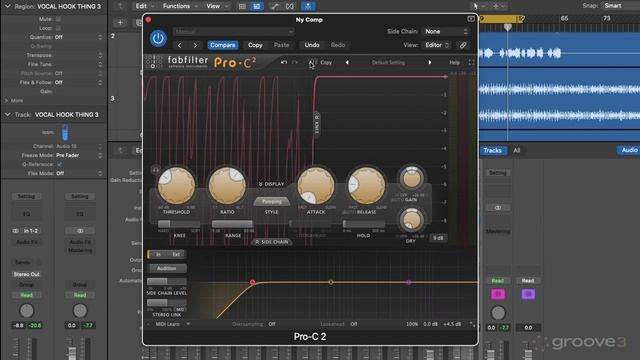Click the track icon in inspector
The width and height of the screenshot is (640, 360).
[x=65, y=133]
